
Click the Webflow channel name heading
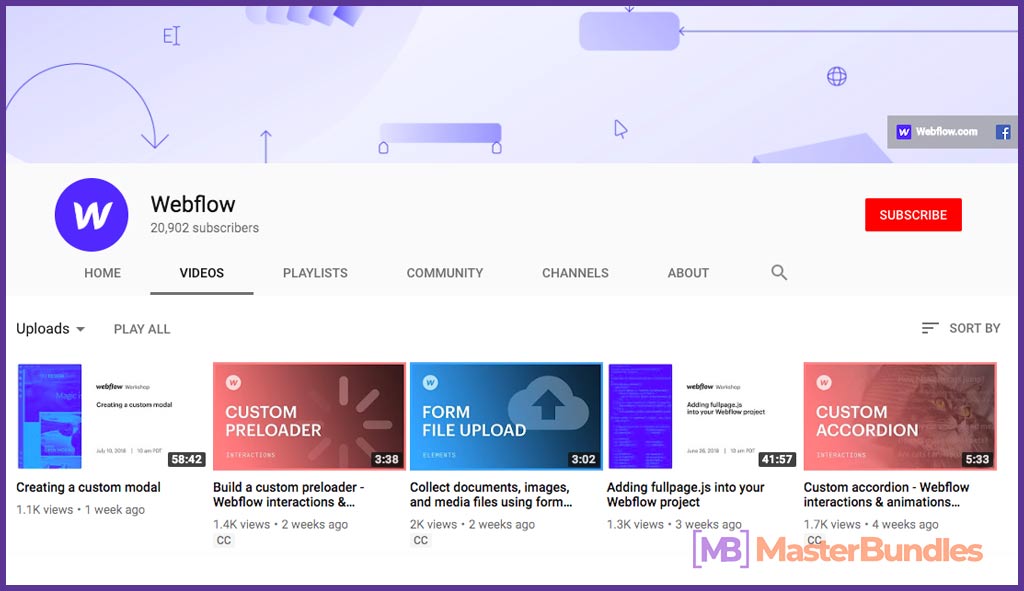click(x=193, y=204)
